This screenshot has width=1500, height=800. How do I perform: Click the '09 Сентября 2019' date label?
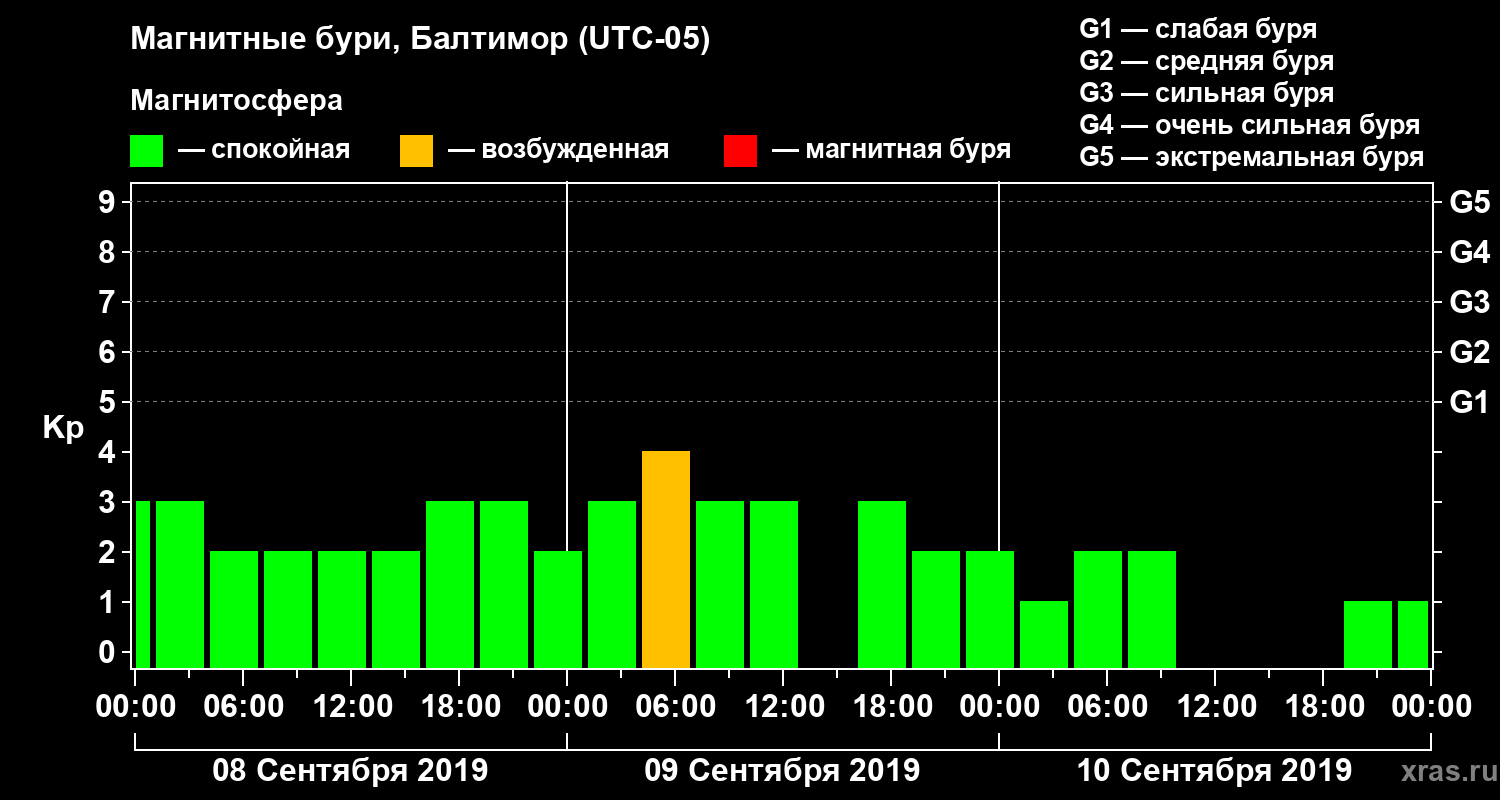[782, 770]
